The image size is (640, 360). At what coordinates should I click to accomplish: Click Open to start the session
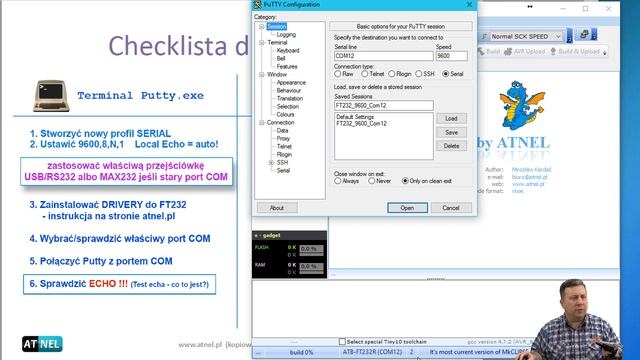407,208
